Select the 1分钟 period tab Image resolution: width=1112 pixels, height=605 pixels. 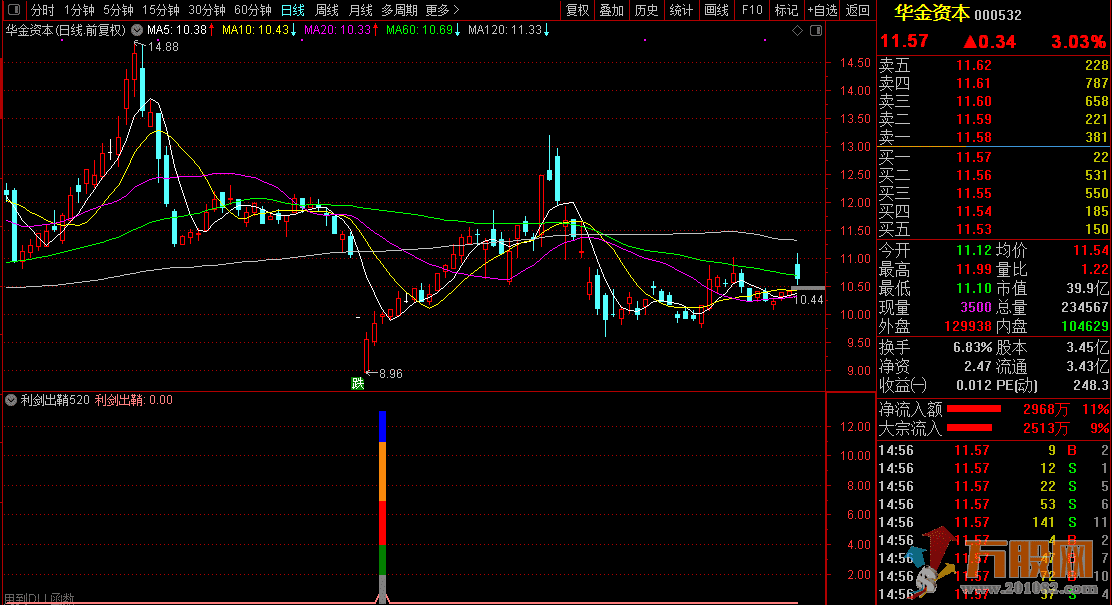79,10
